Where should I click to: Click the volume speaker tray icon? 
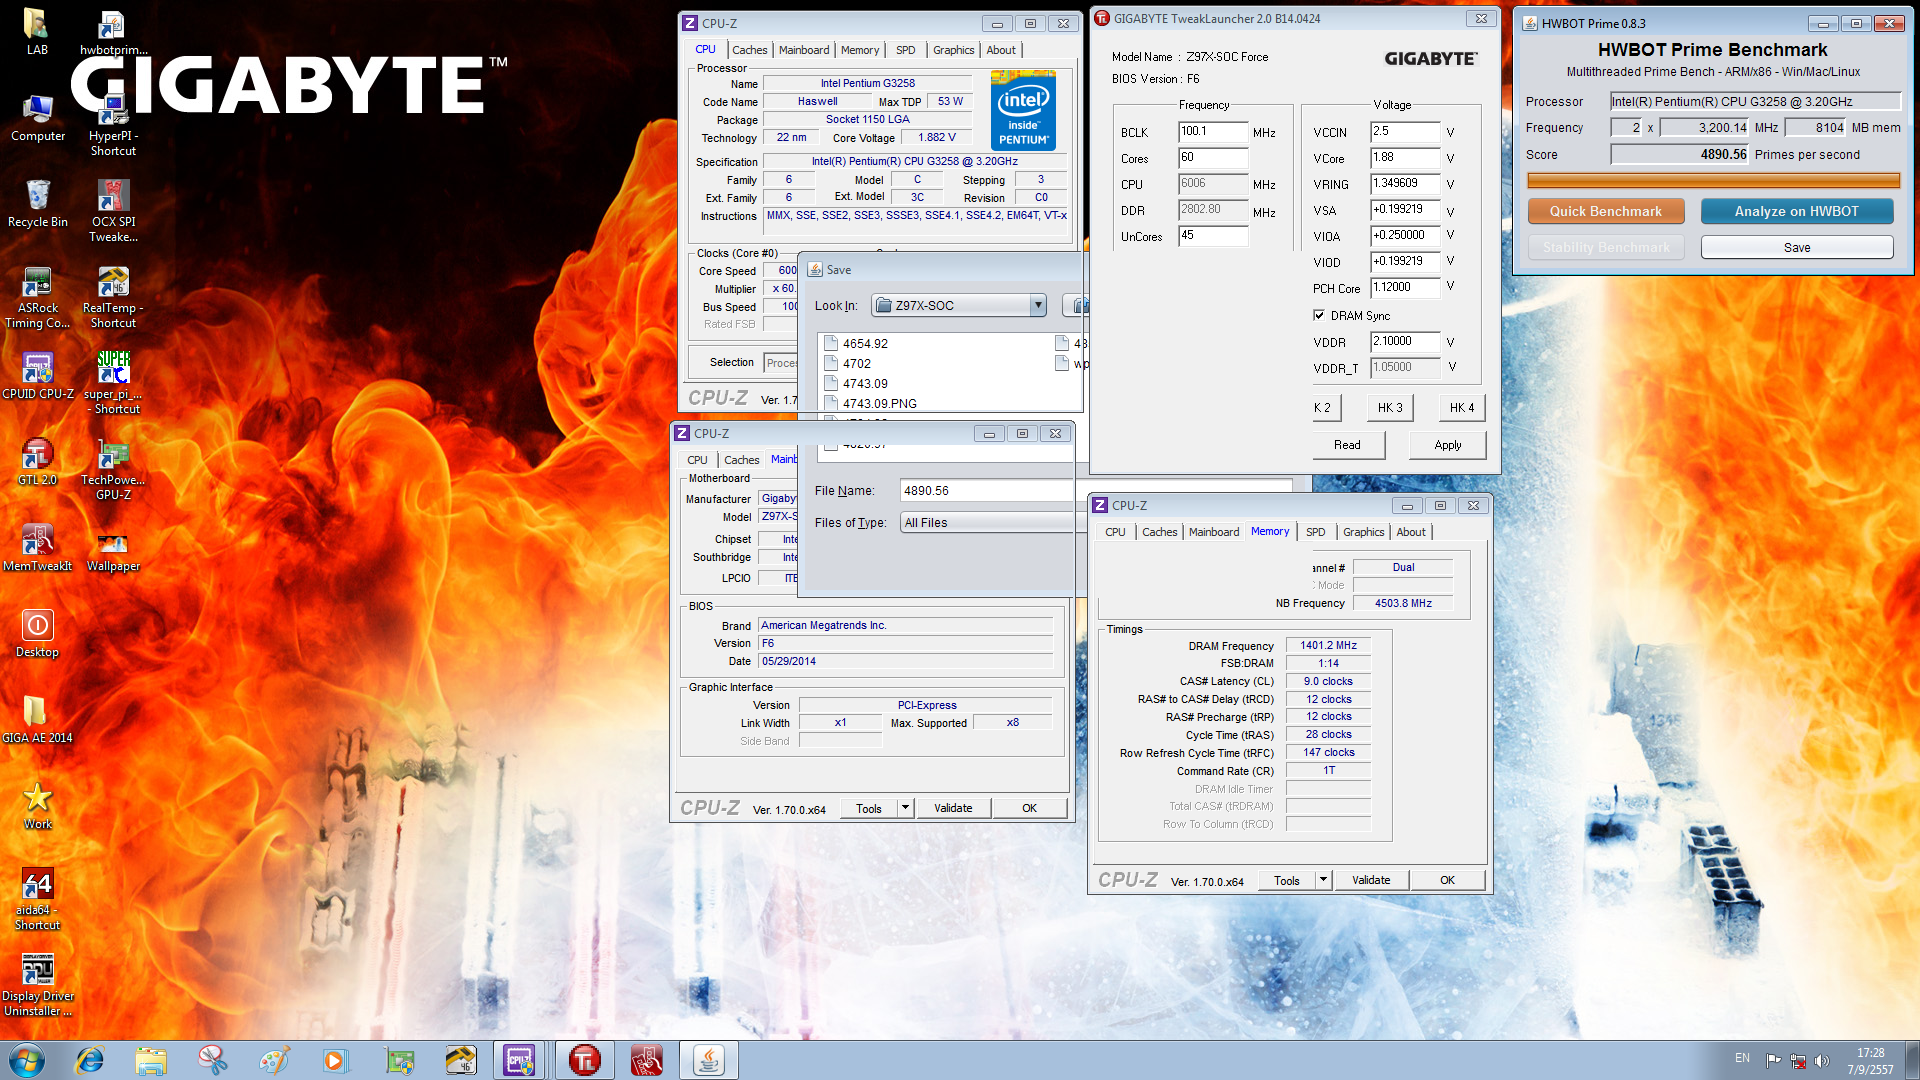point(1822,1060)
